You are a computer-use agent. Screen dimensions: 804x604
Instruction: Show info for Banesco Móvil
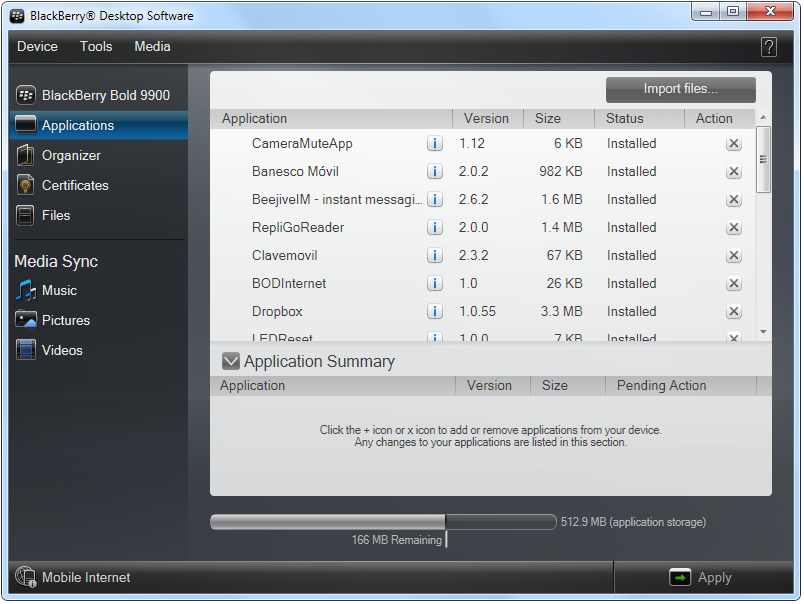point(434,171)
